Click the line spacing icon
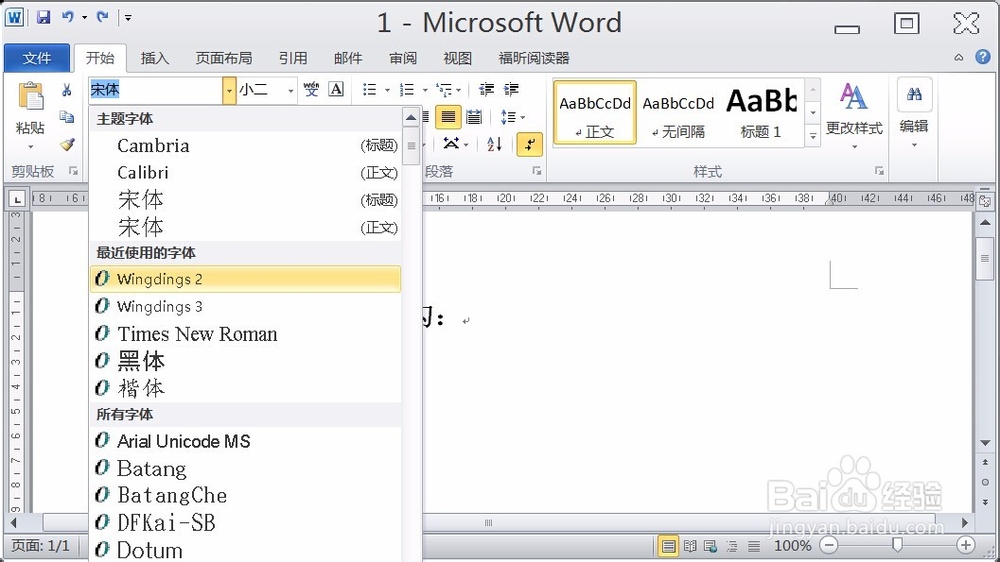Image resolution: width=1000 pixels, height=562 pixels. (x=508, y=117)
